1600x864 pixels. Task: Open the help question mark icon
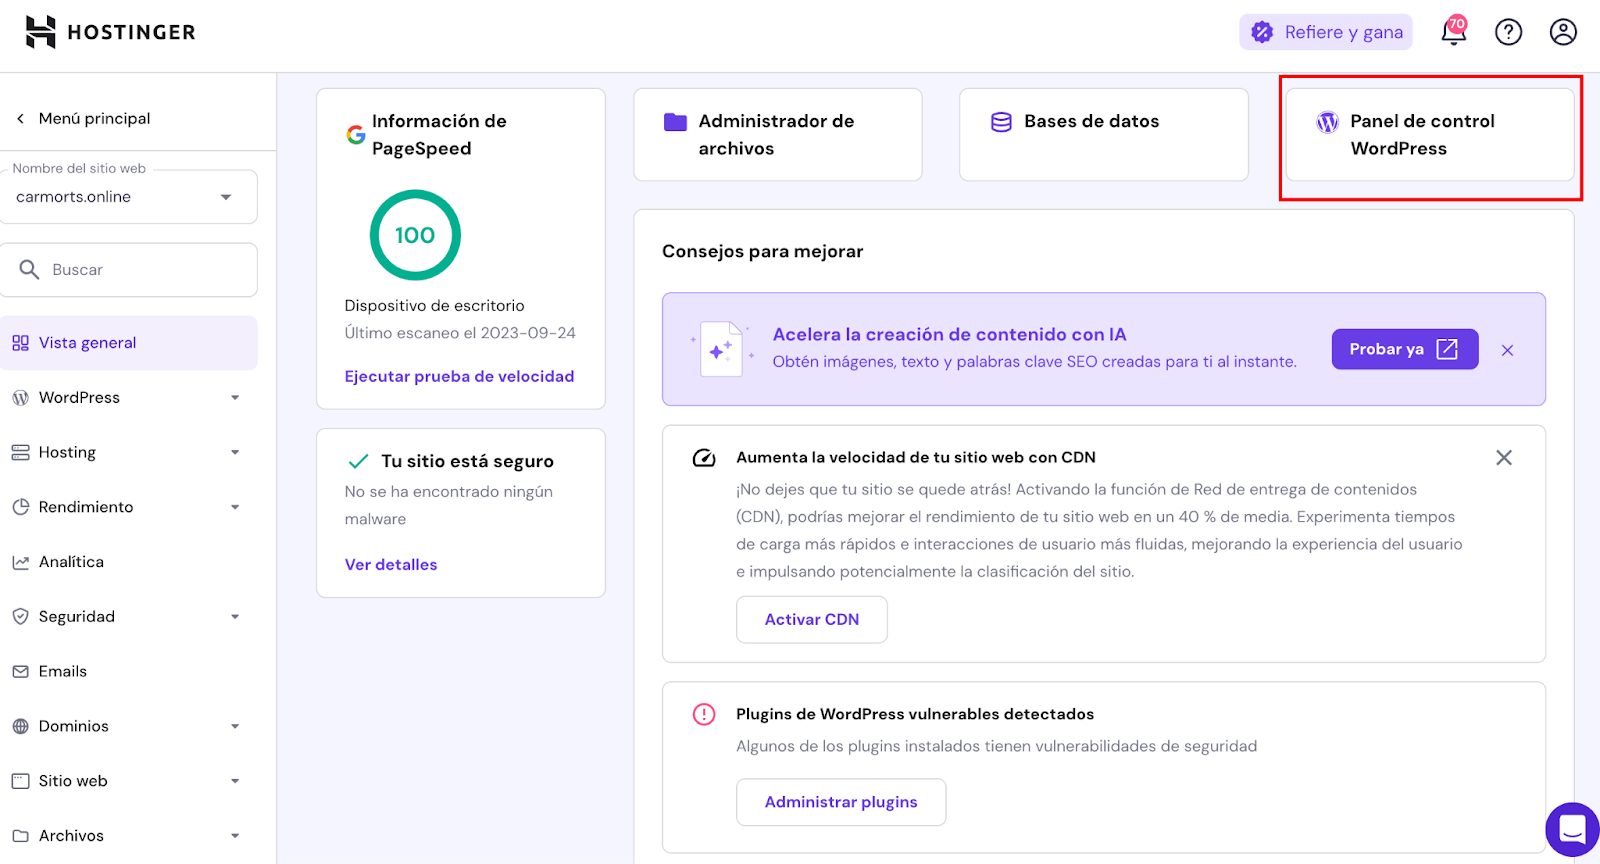1508,32
